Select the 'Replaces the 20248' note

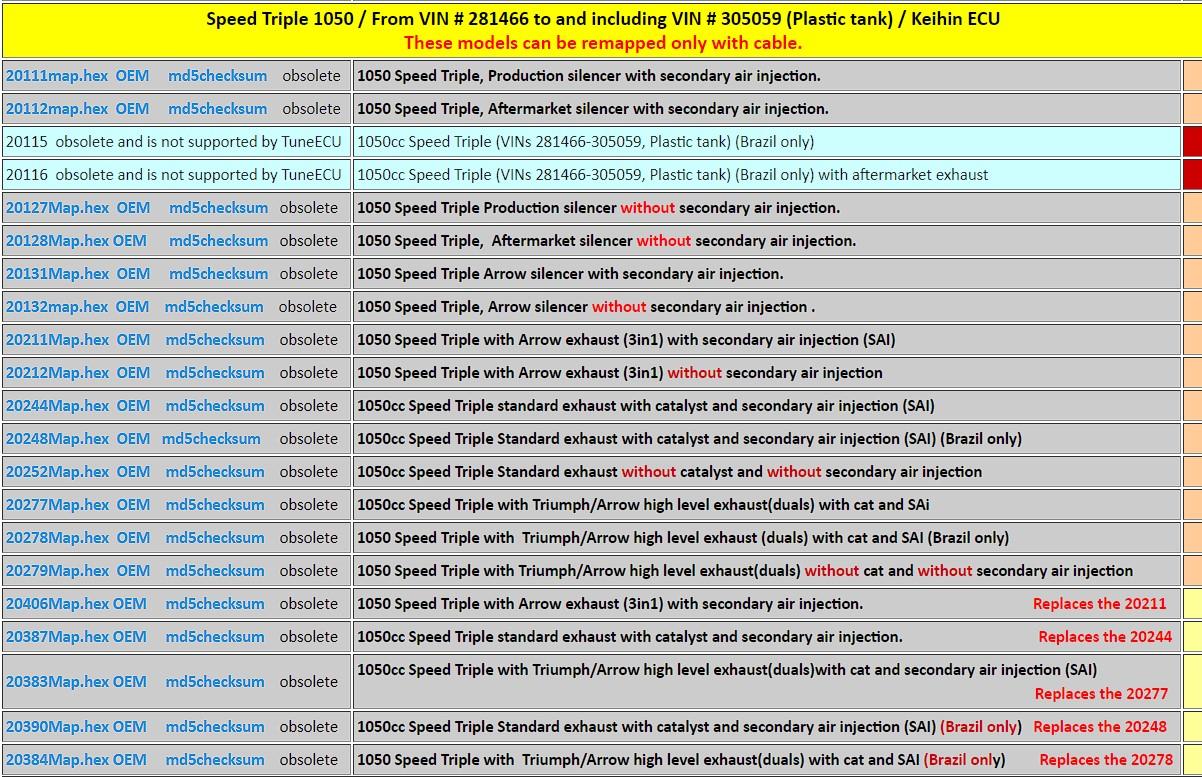1100,726
